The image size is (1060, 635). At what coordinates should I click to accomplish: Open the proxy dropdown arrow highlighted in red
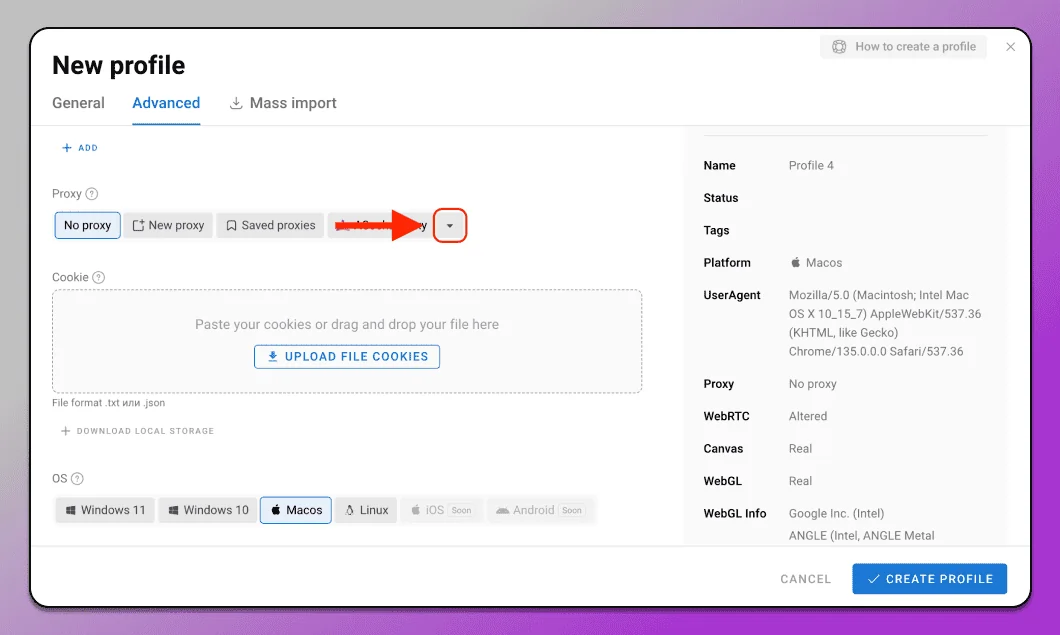tap(450, 226)
